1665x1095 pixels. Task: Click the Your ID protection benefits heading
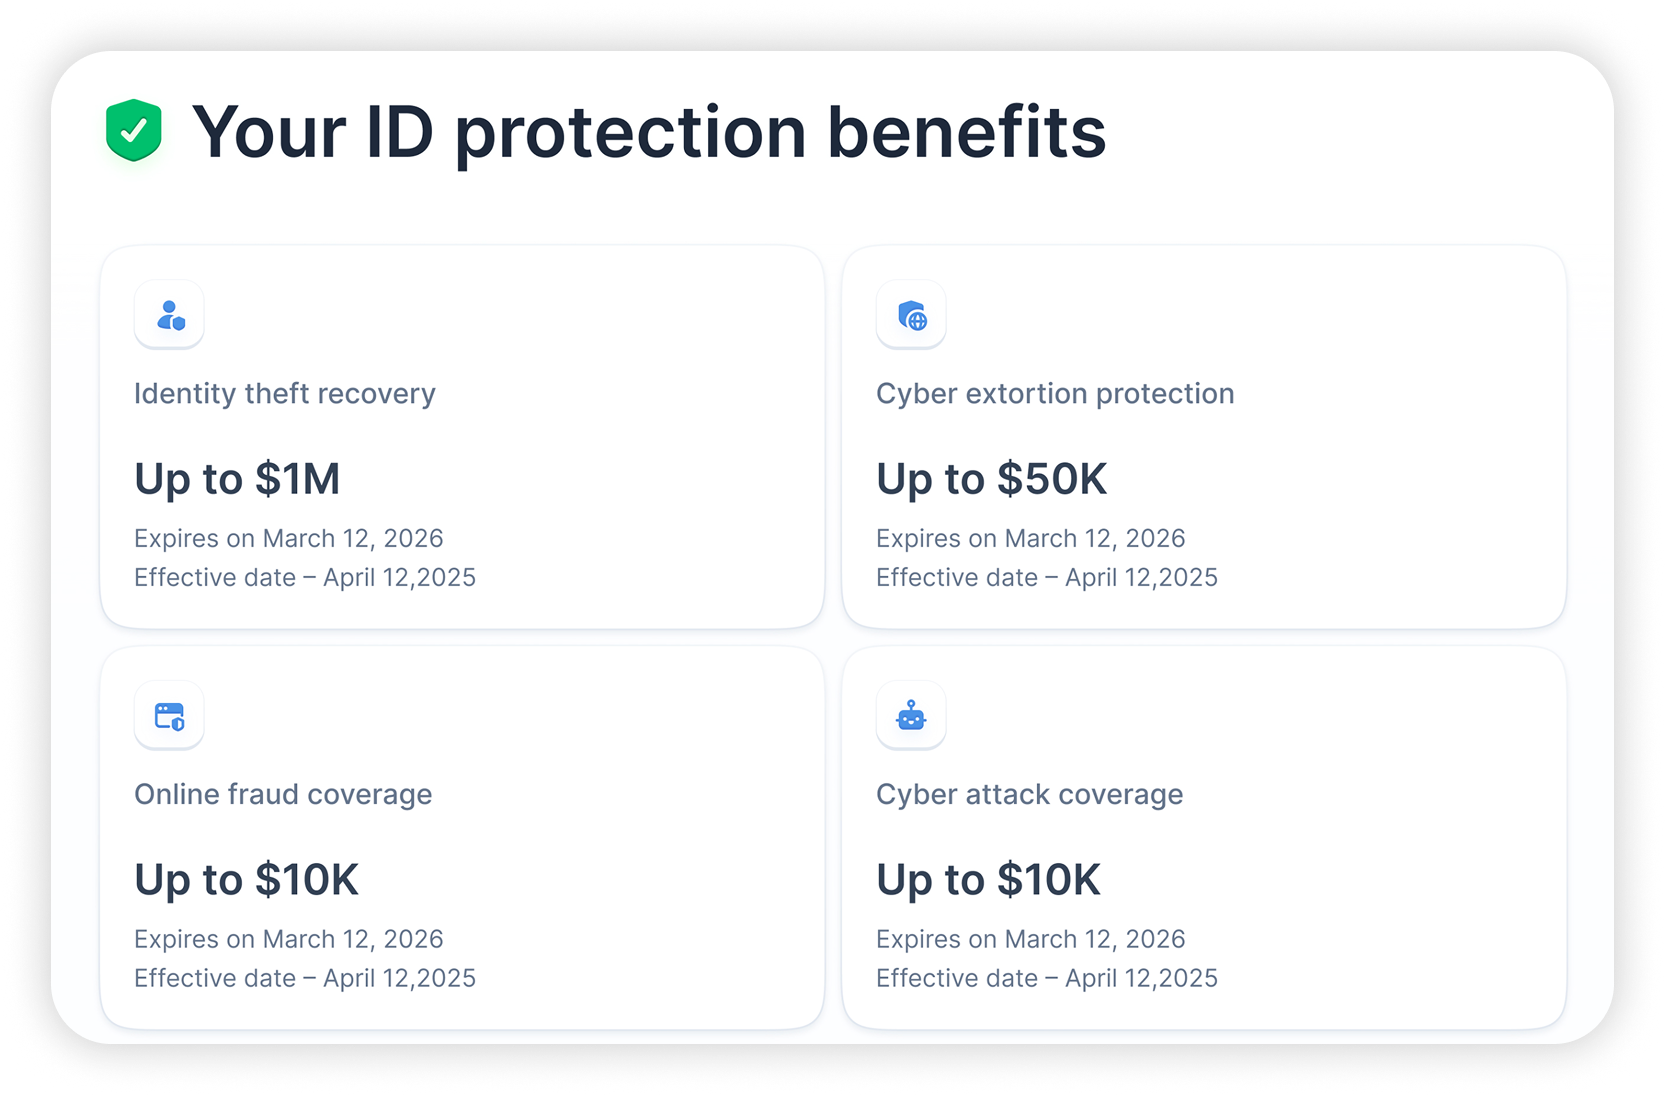[649, 132]
